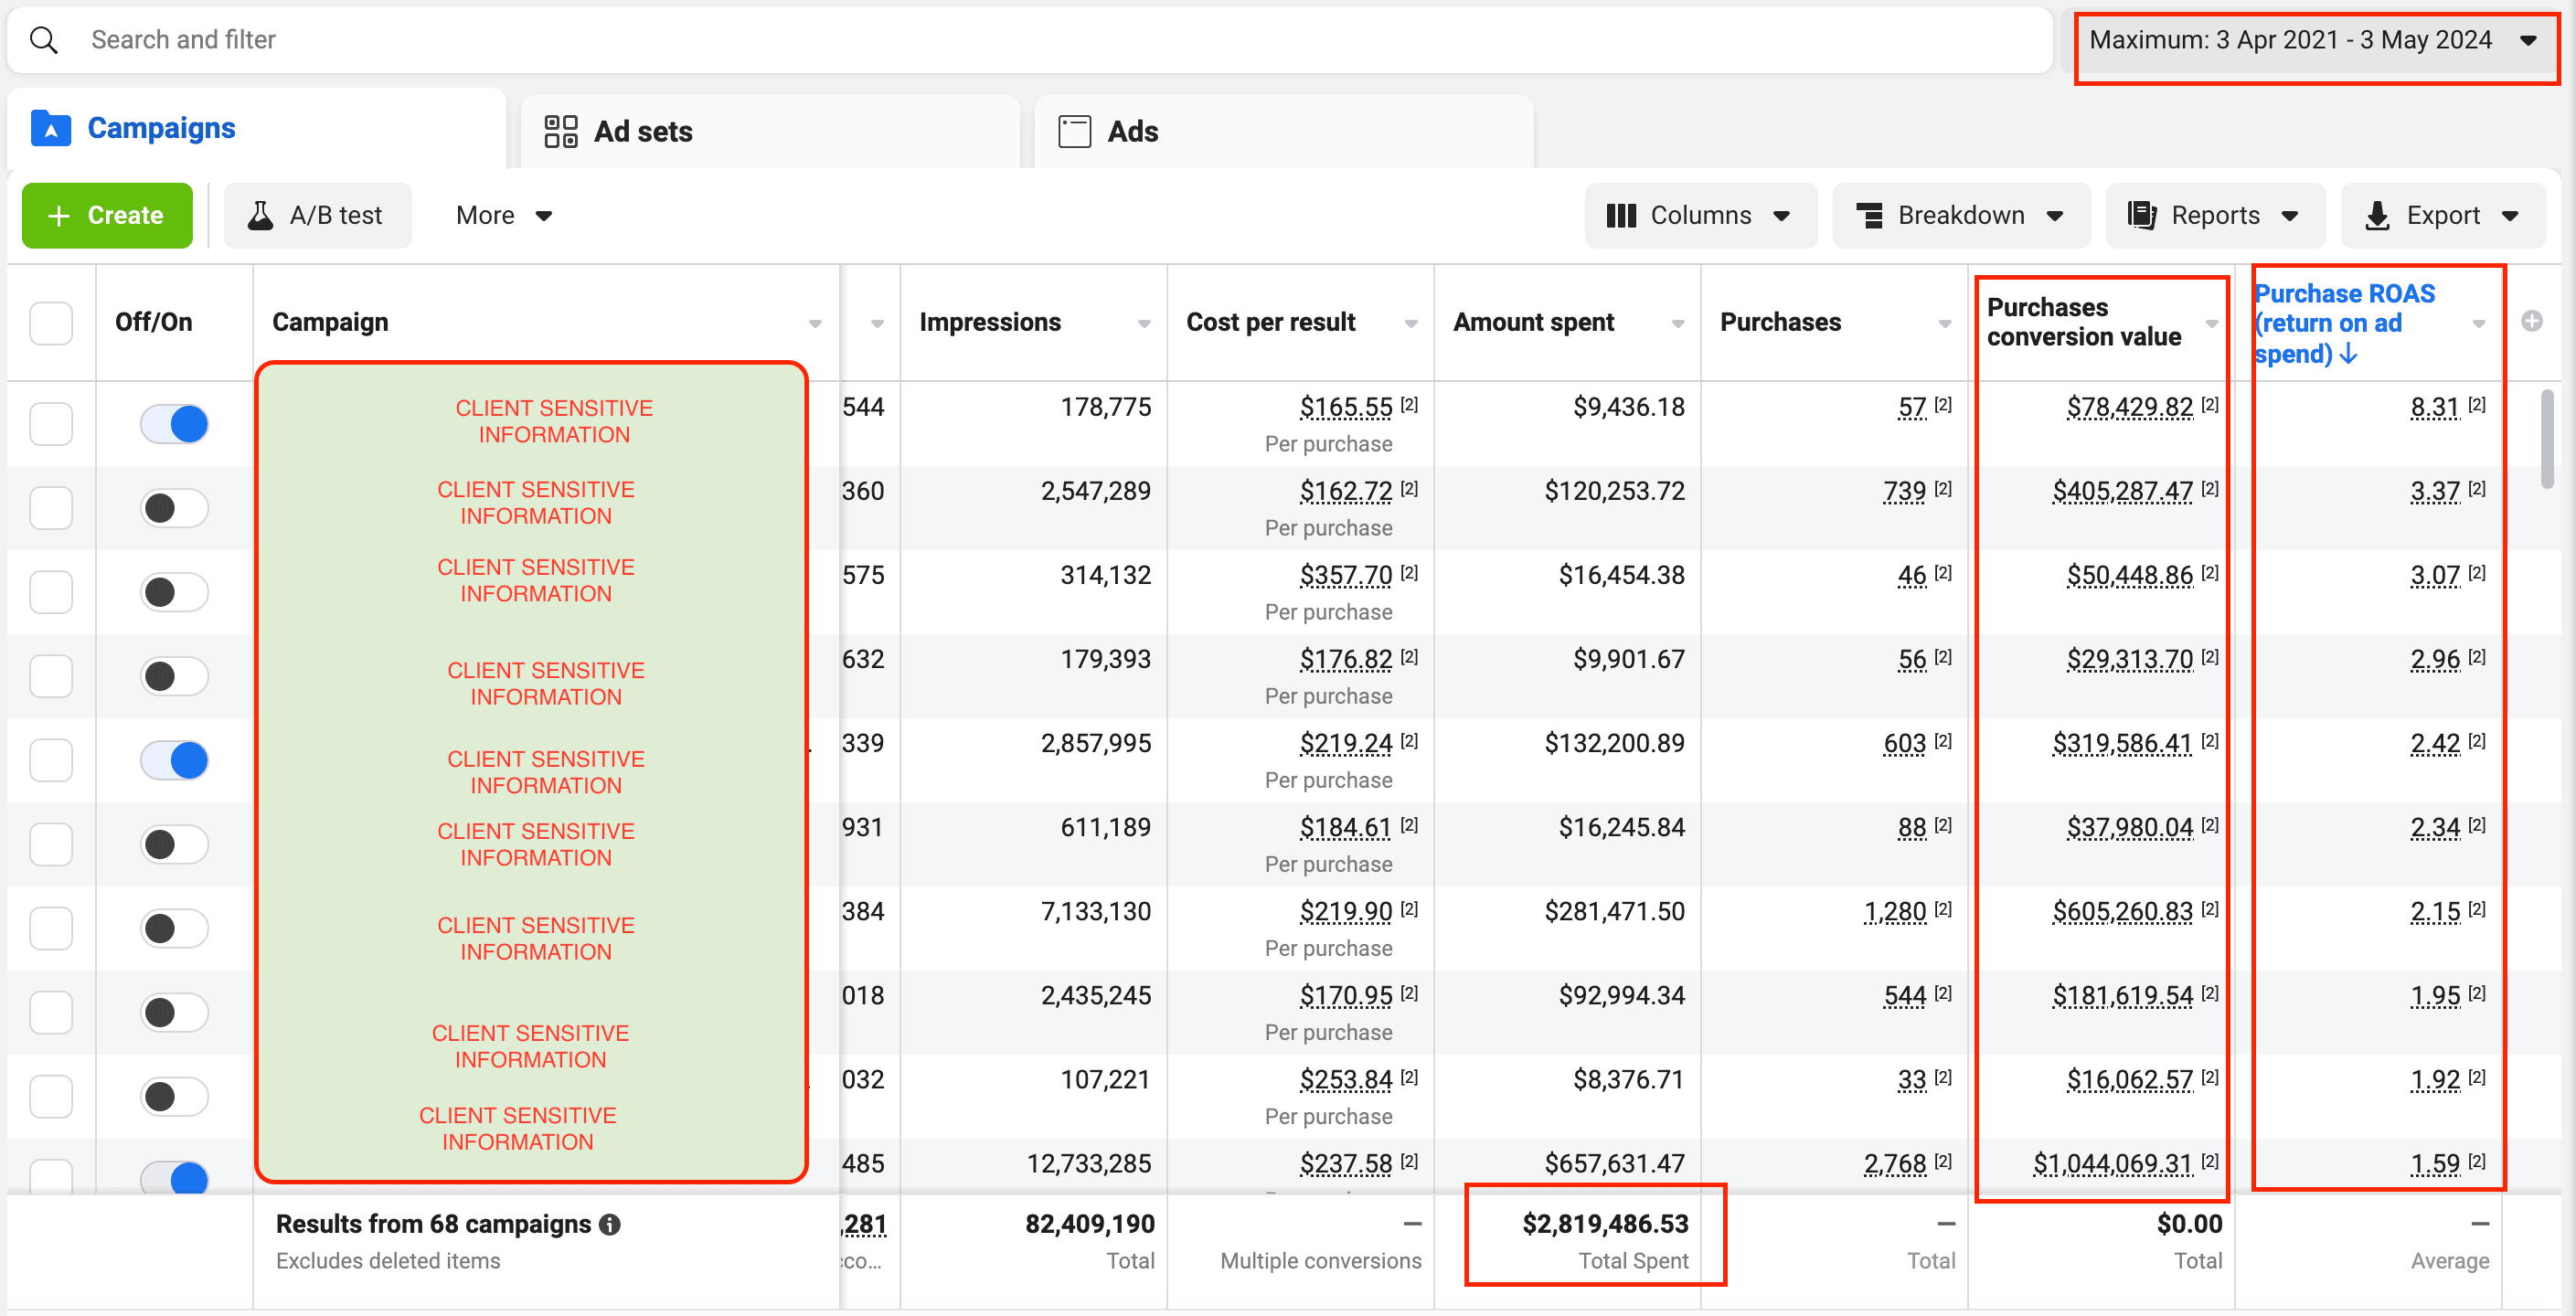Click the Export download icon

2377,215
